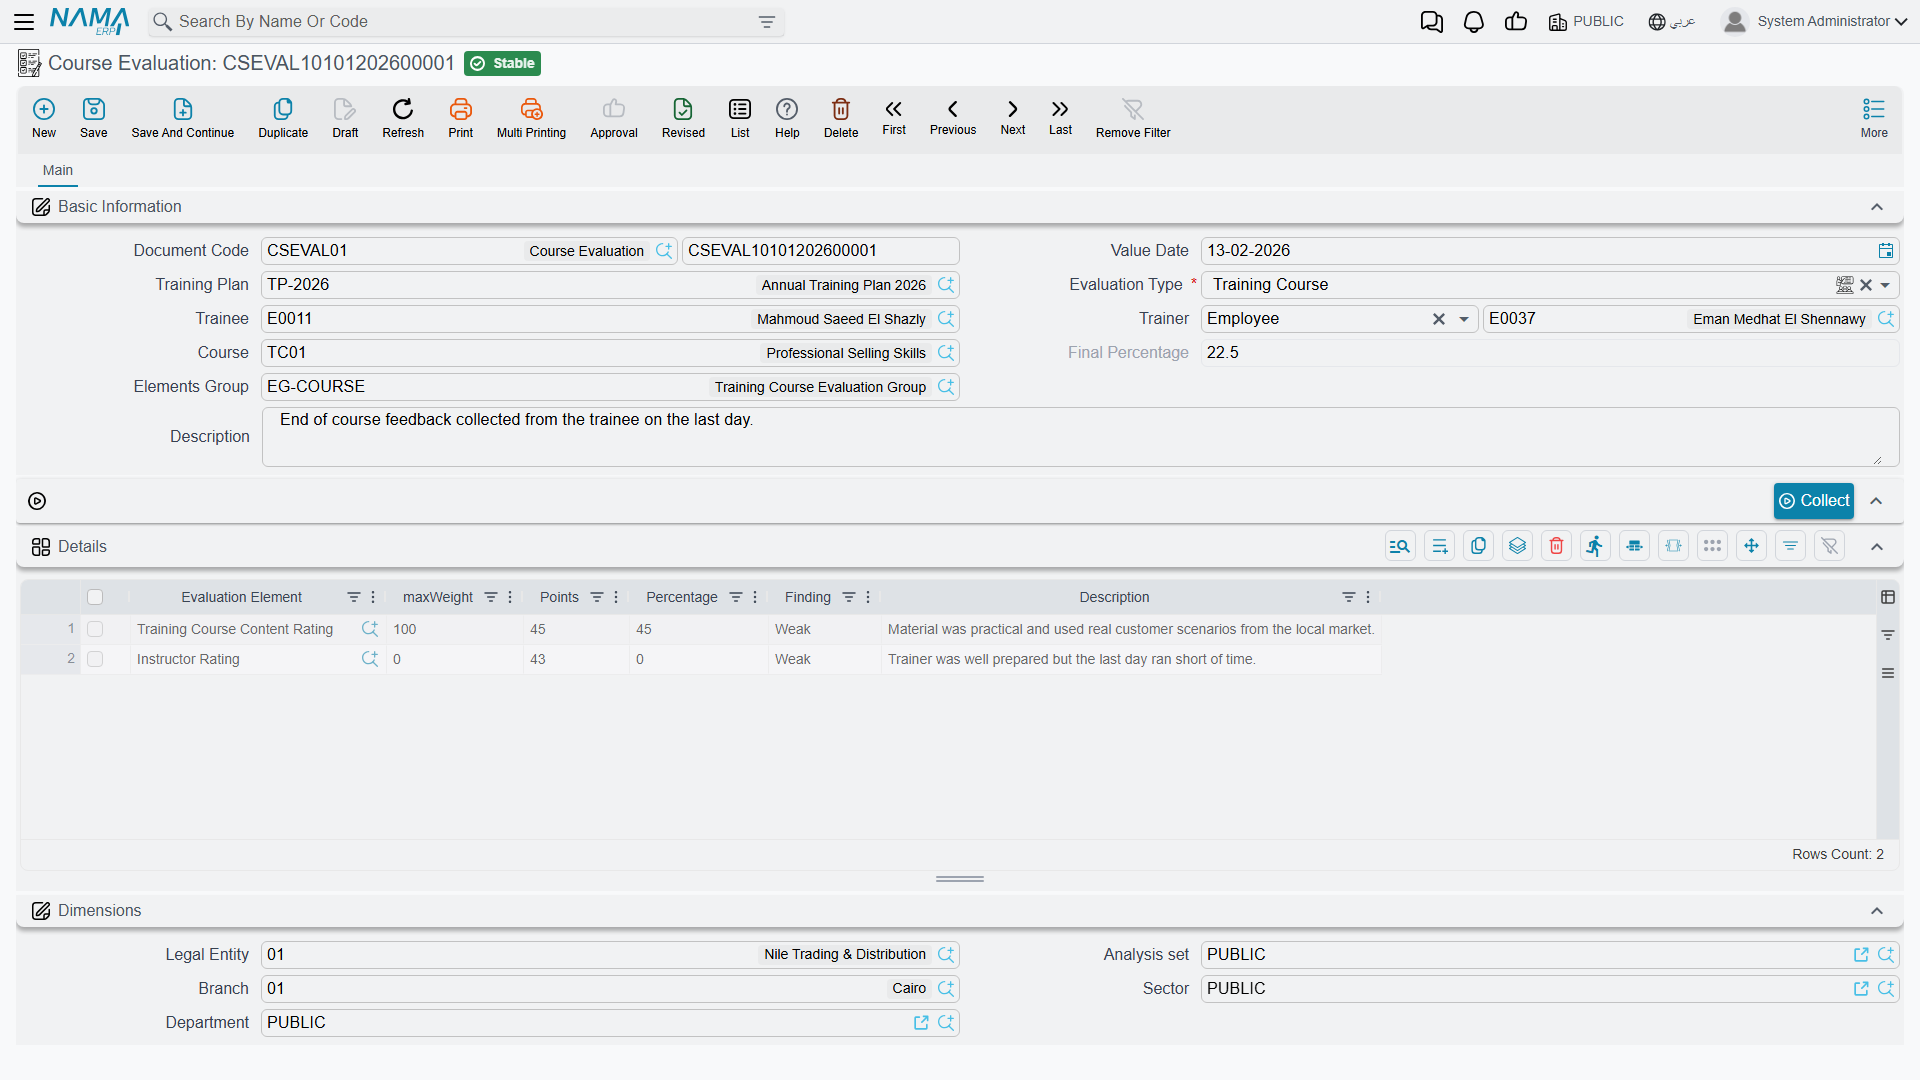Go to First record

tap(894, 116)
